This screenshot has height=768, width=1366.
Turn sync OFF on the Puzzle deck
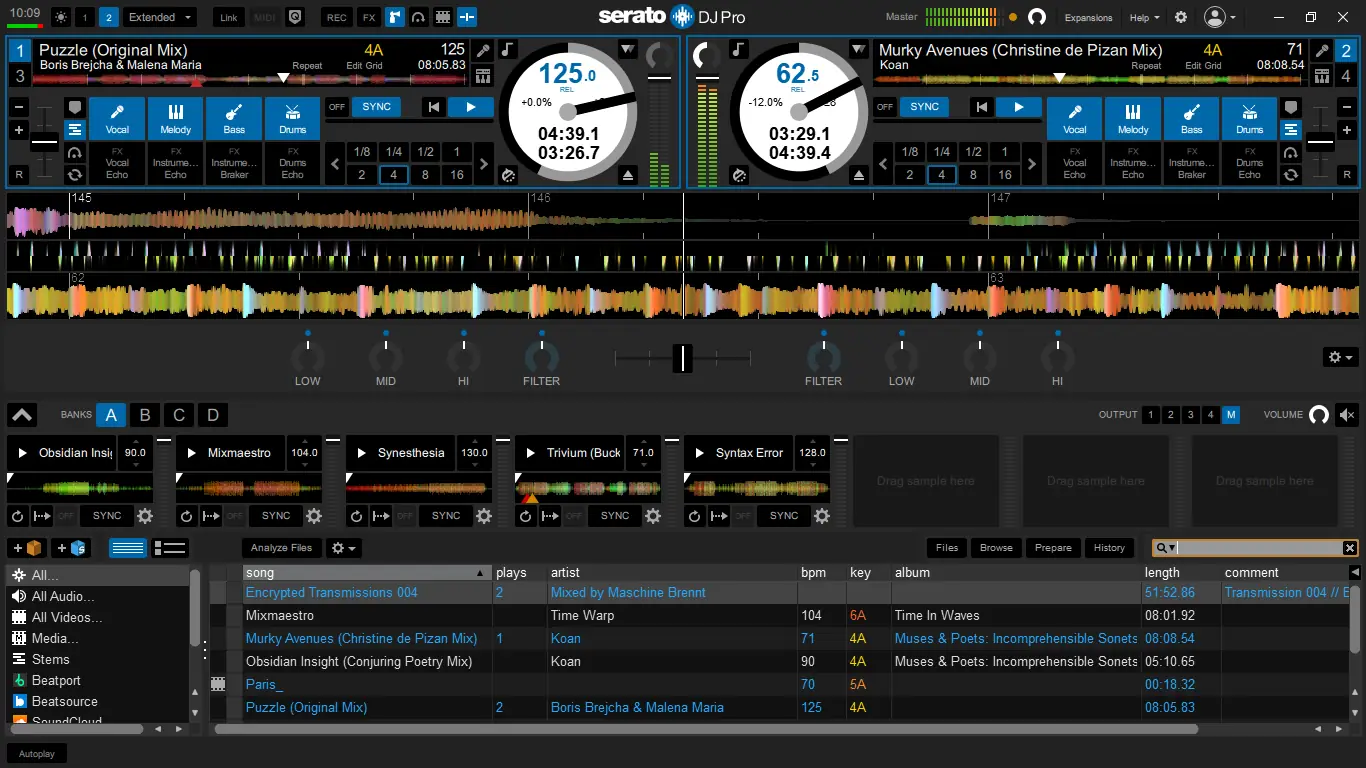click(338, 107)
